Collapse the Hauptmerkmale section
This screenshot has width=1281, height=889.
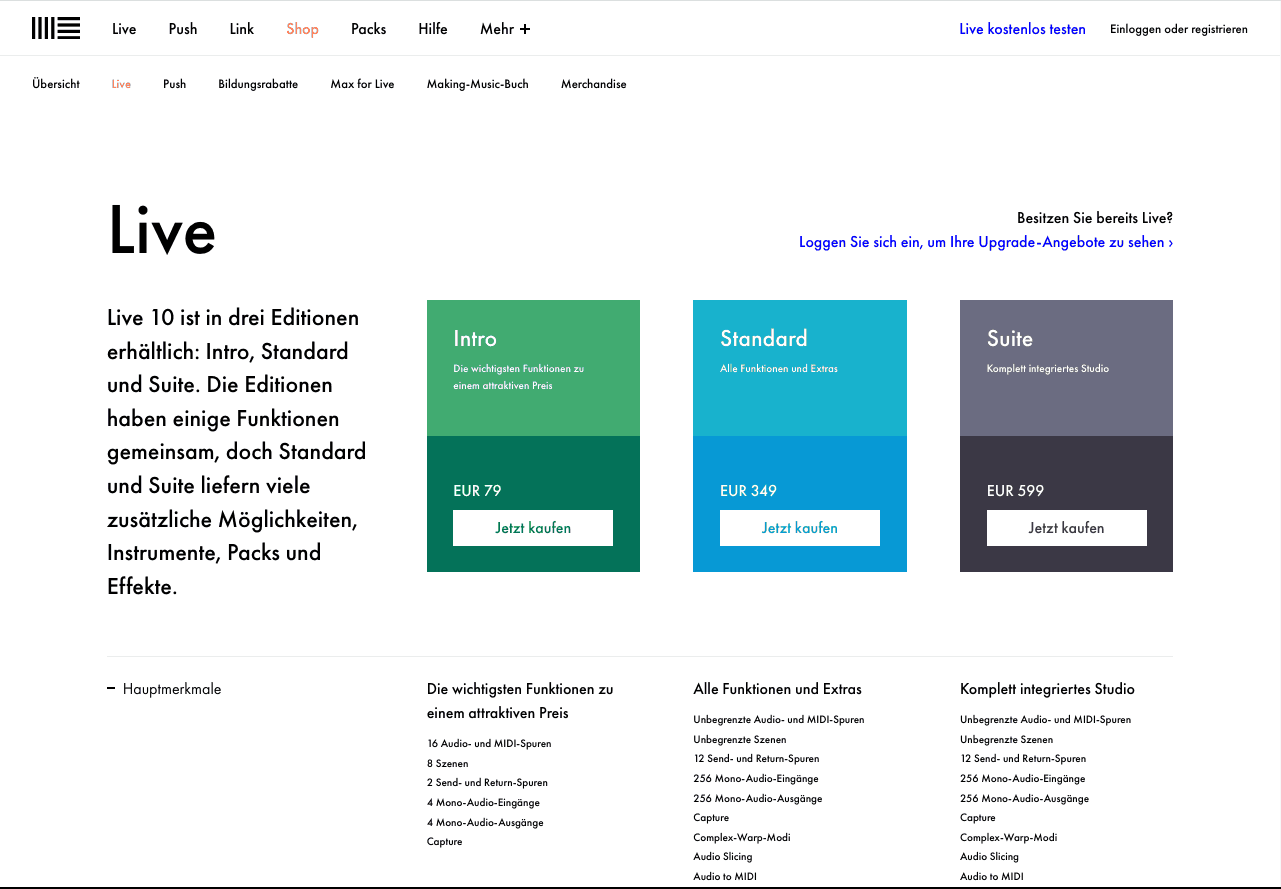pyautogui.click(x=164, y=689)
